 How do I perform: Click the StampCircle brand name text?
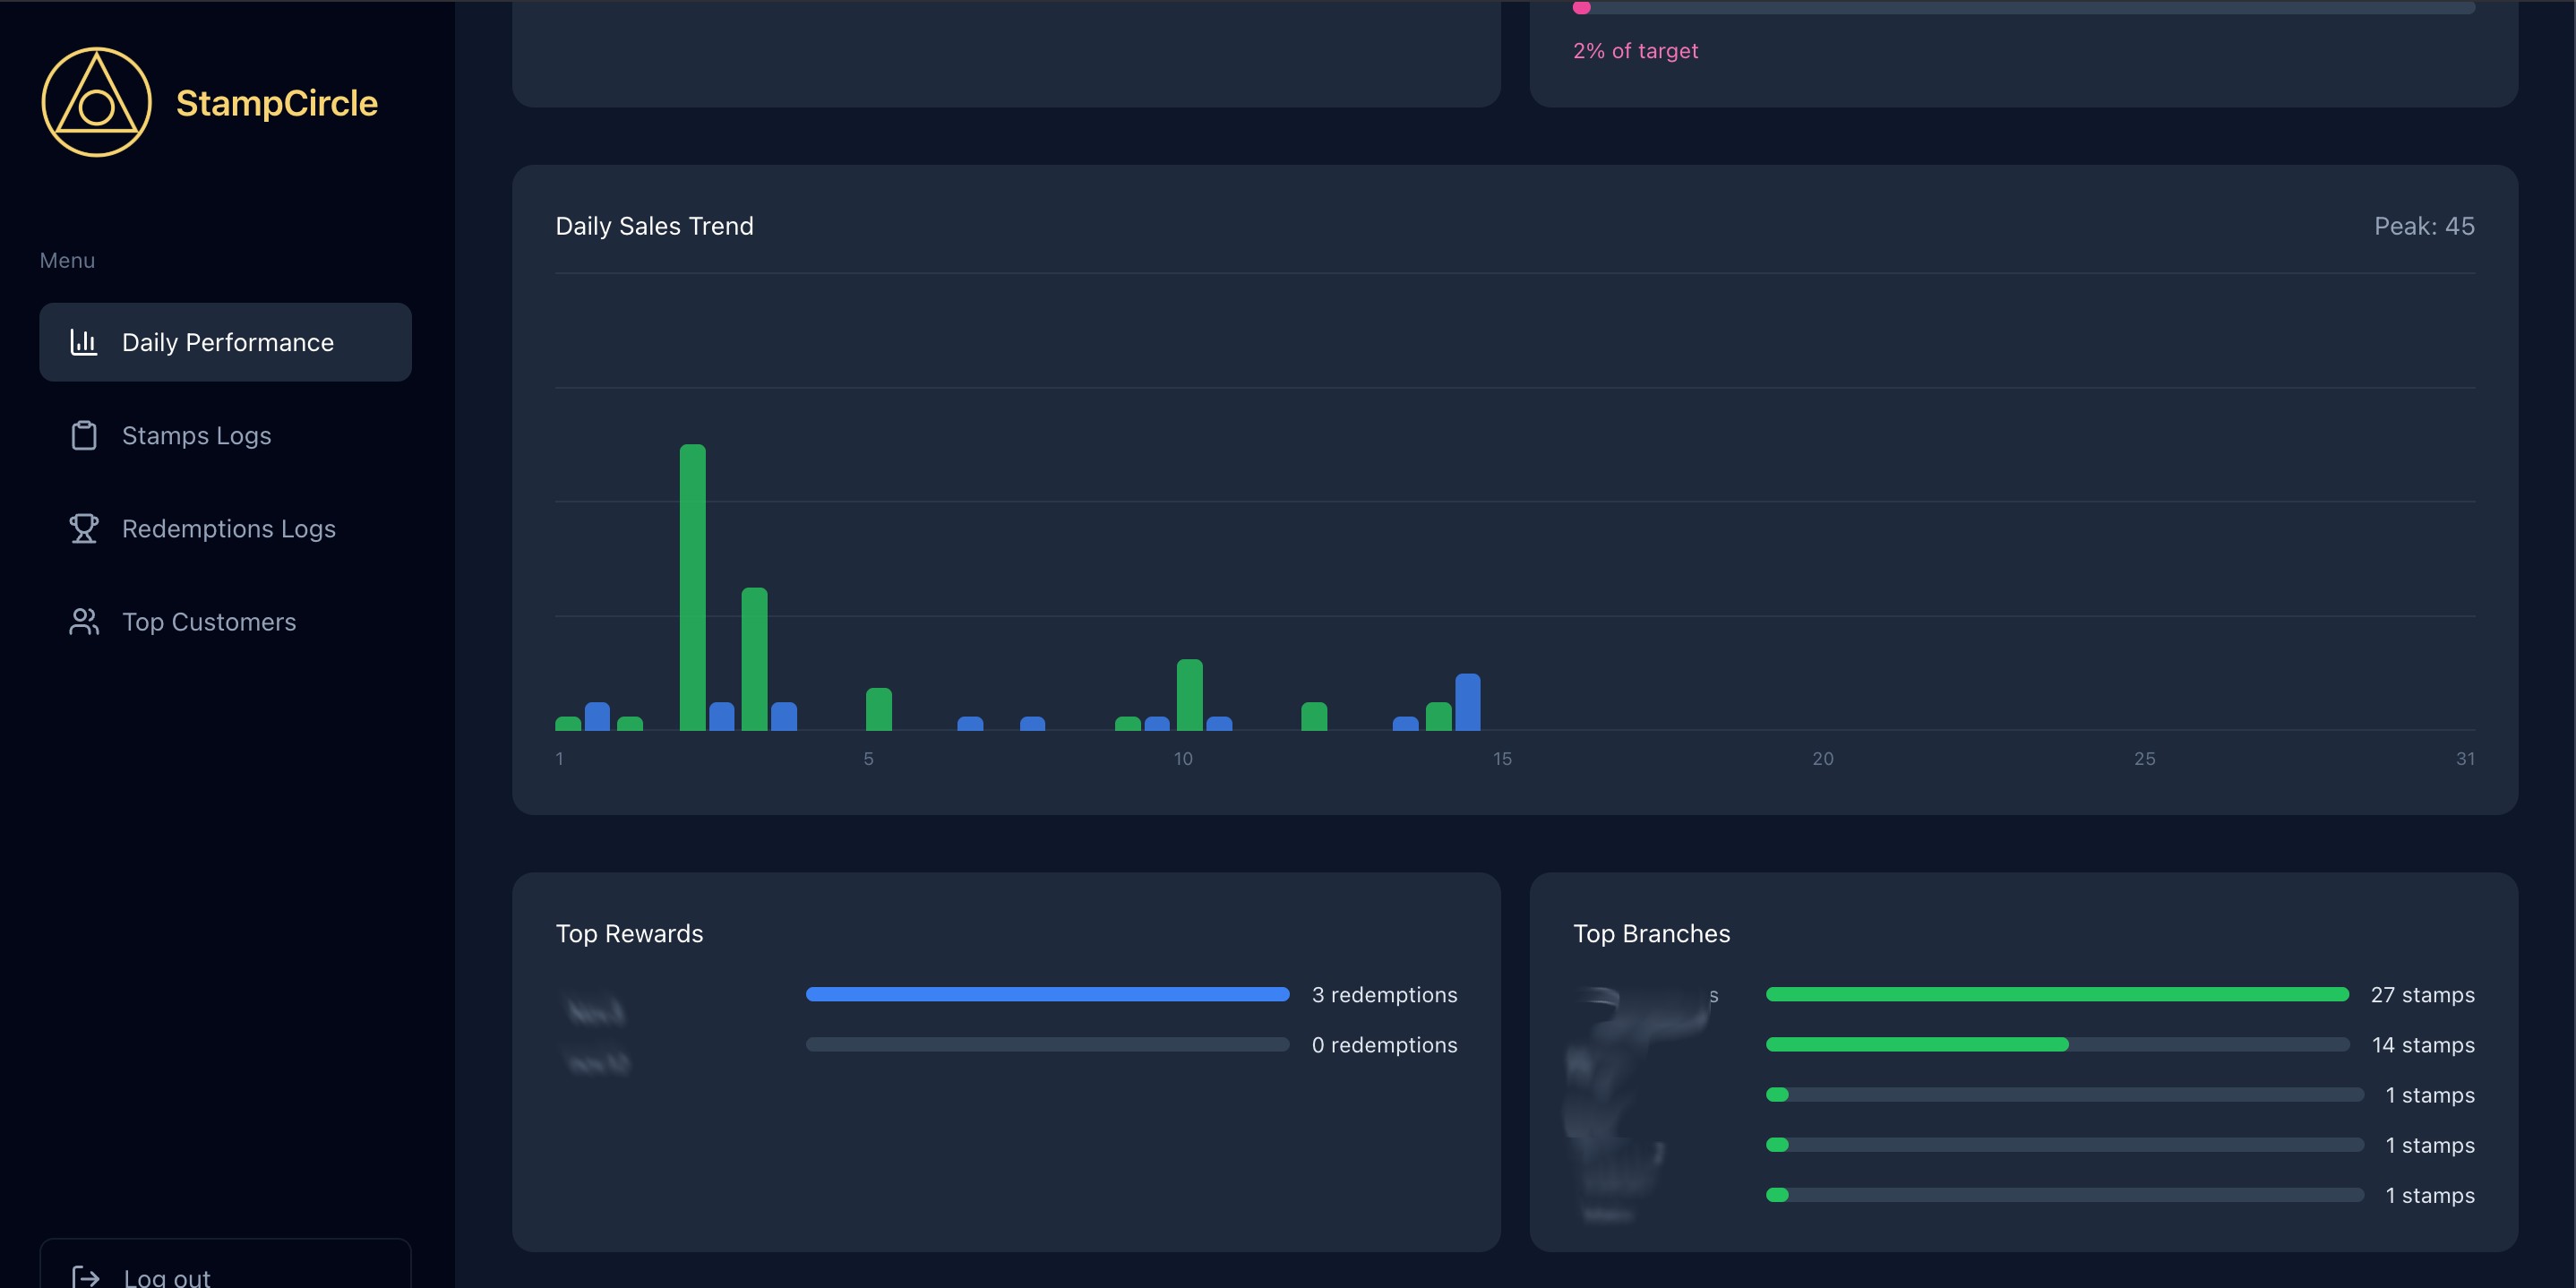tap(277, 103)
